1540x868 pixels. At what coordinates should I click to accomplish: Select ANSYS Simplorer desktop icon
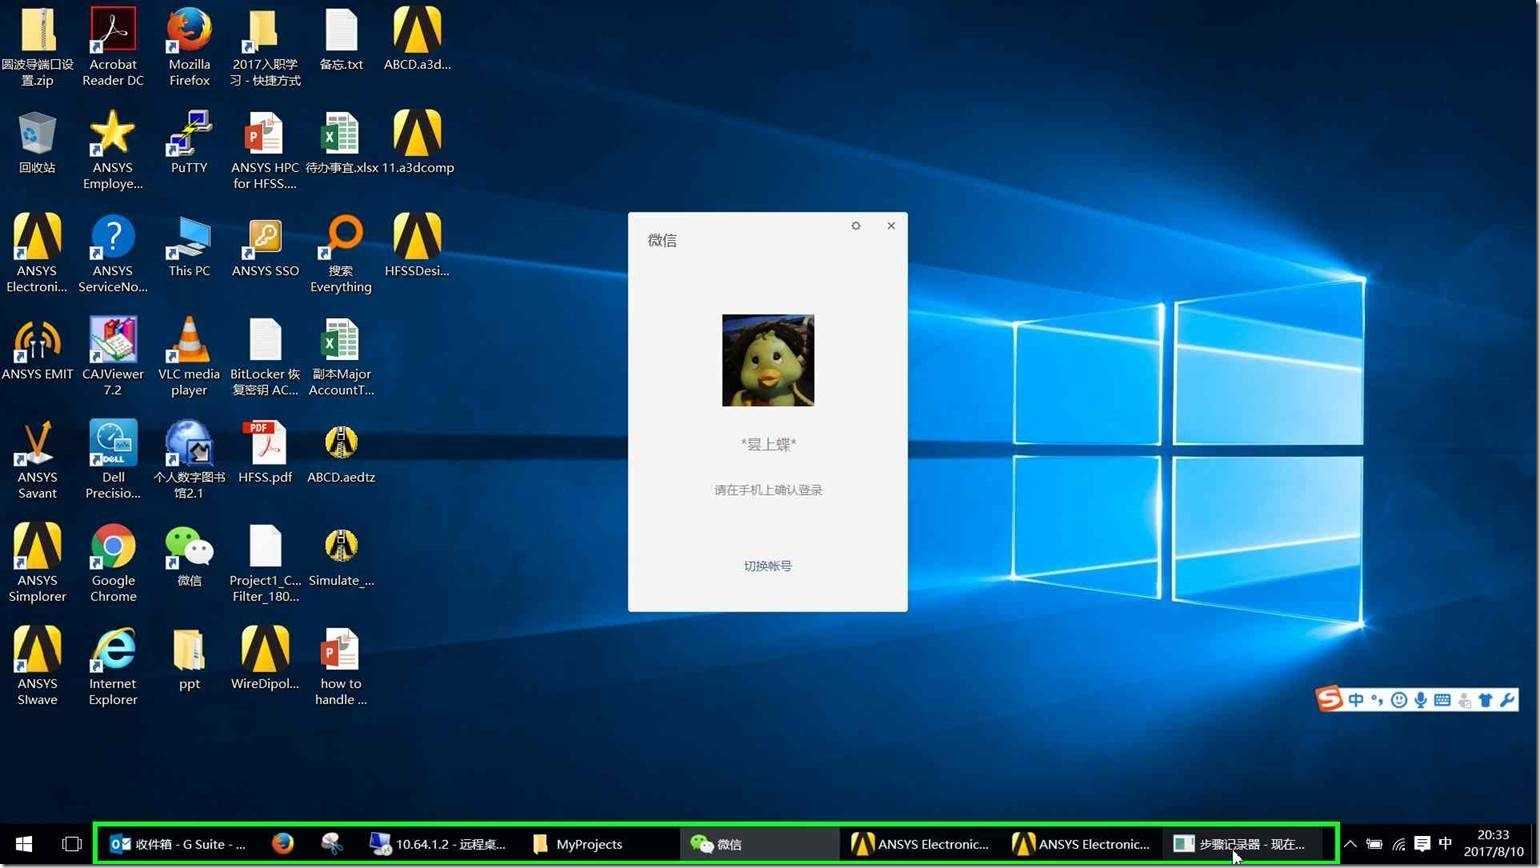pos(37,562)
